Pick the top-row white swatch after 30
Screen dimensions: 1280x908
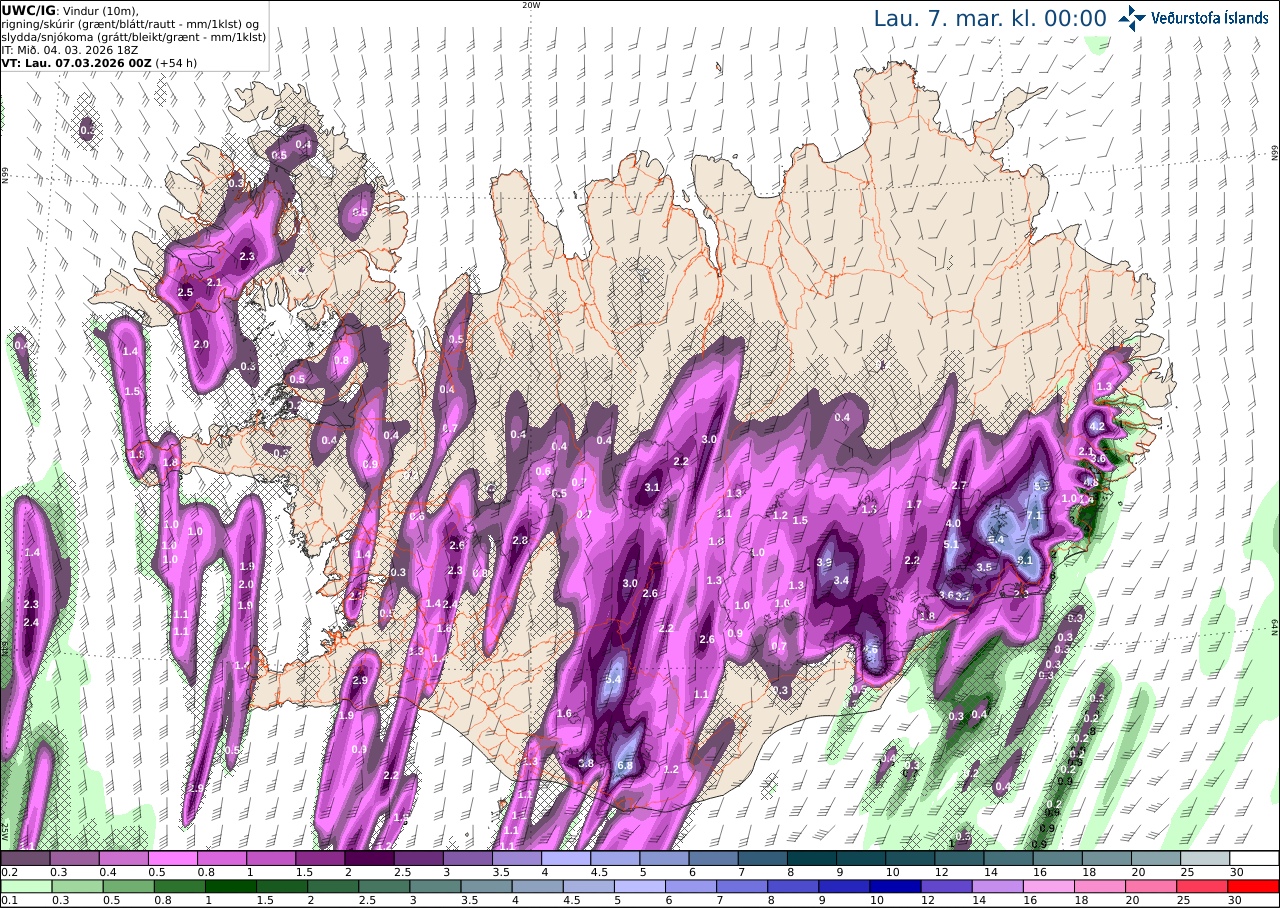1255,858
